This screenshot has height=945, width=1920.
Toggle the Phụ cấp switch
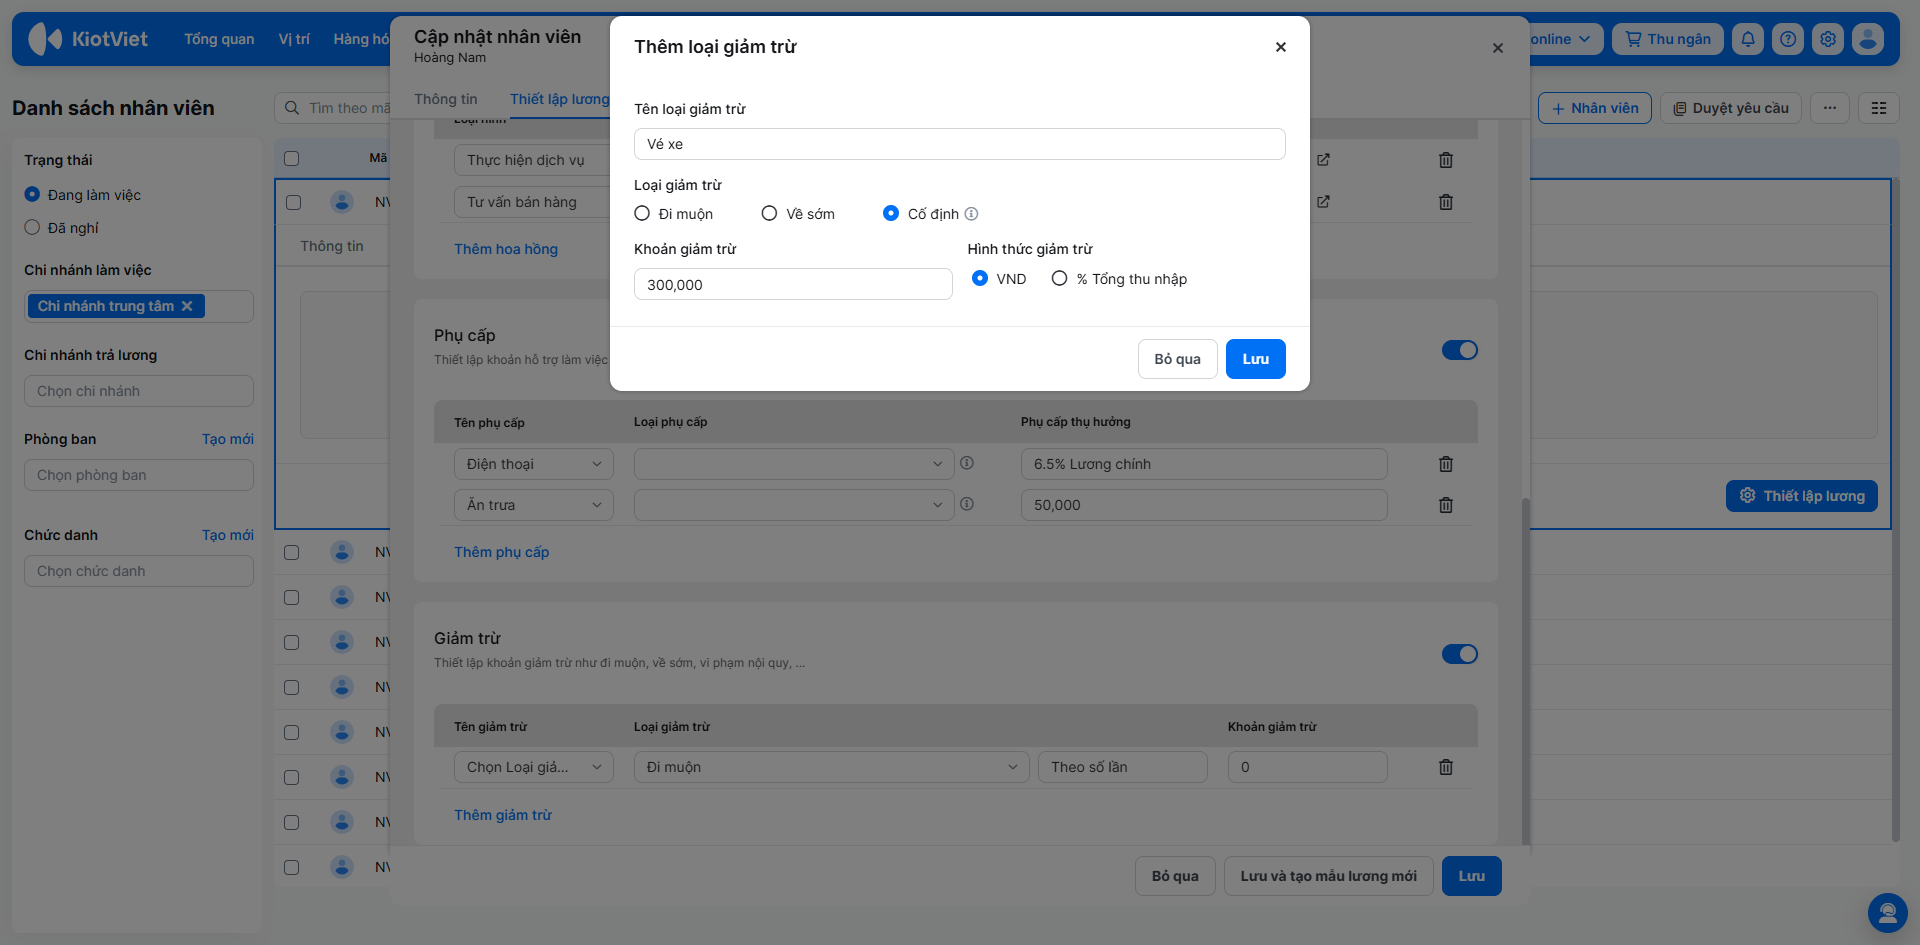tap(1459, 350)
